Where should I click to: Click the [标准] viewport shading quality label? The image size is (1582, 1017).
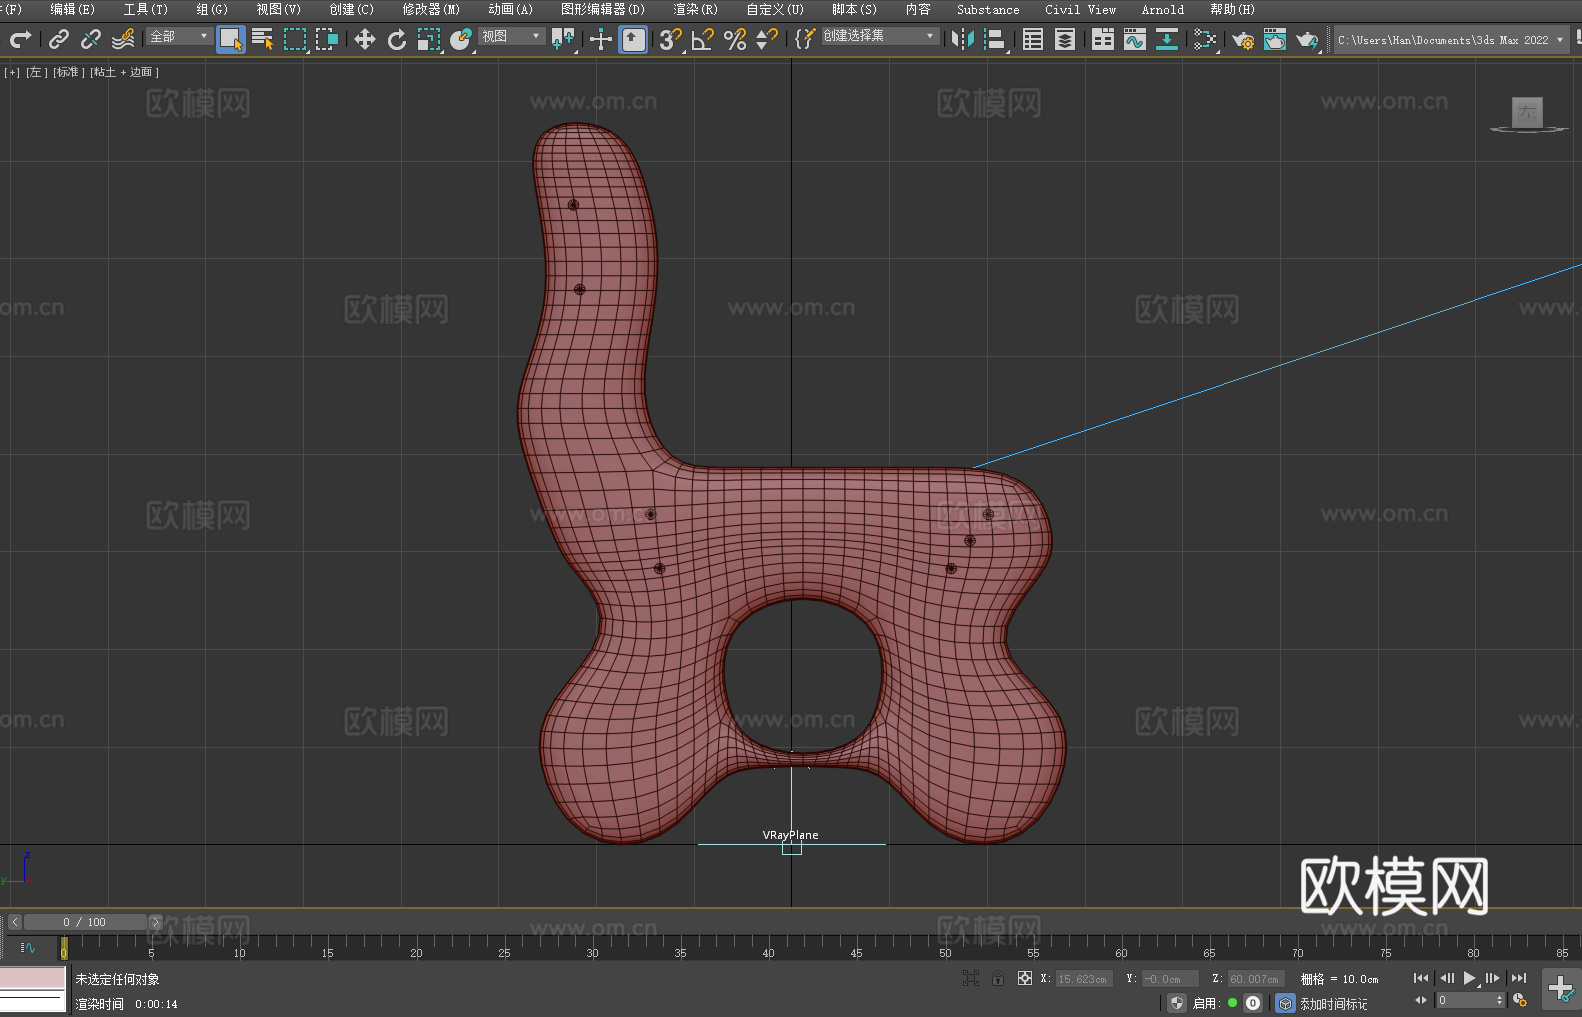pyautogui.click(x=68, y=72)
